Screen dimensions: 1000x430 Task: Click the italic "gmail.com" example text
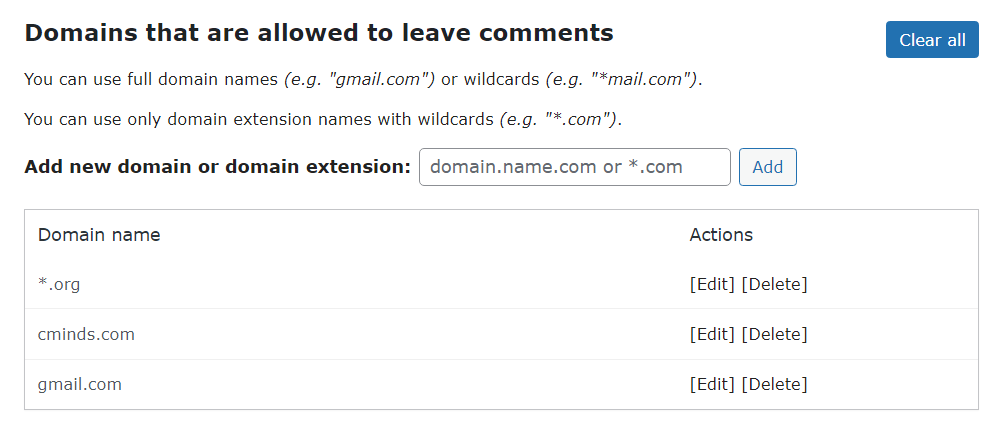359,80
